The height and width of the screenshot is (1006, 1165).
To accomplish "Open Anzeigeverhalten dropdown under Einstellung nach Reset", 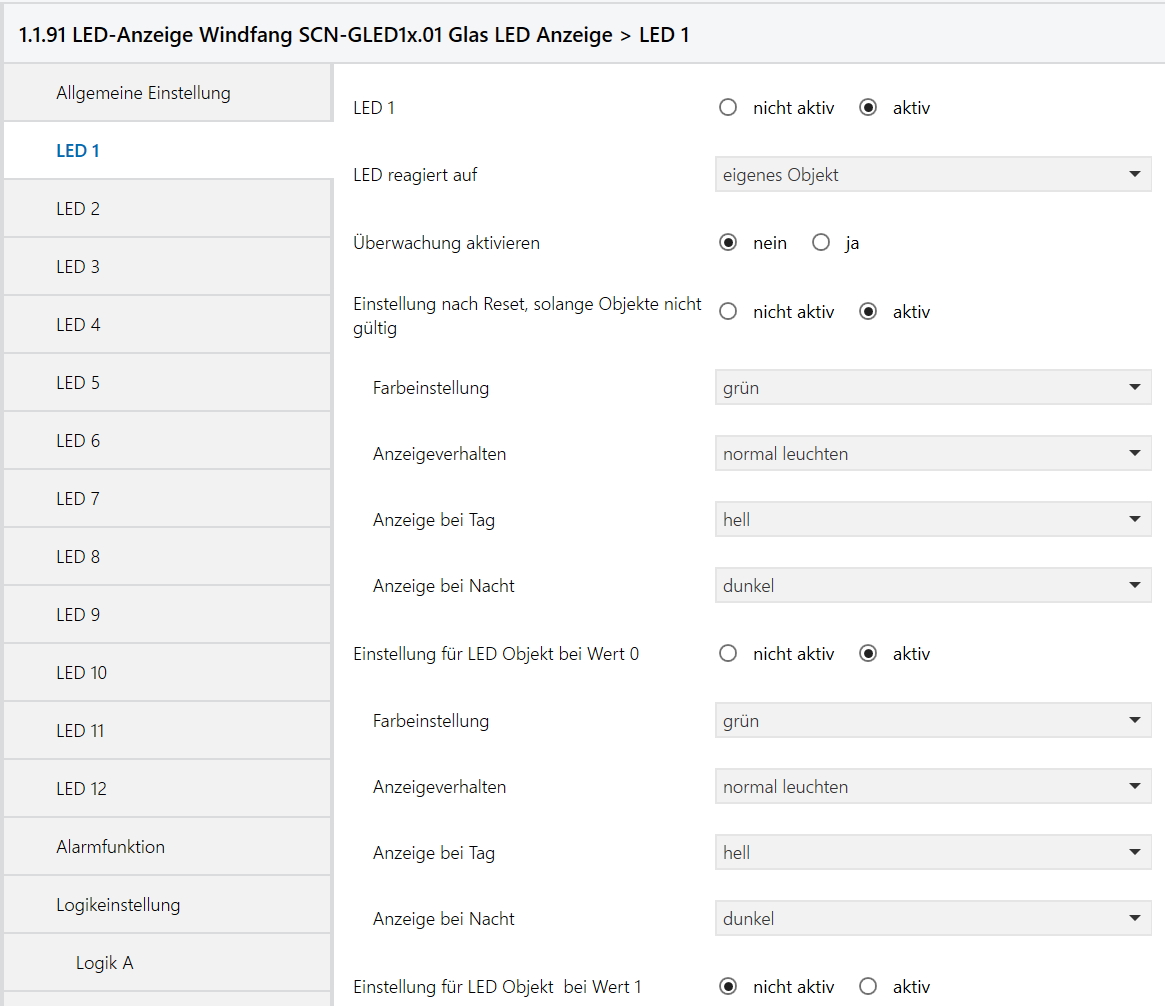I will pos(933,454).
